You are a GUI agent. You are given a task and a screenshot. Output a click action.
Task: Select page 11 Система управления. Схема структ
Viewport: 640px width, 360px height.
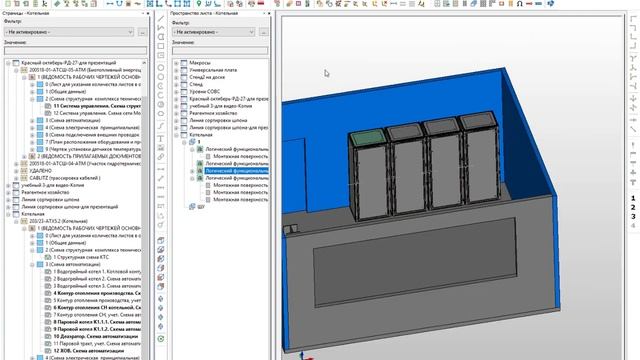(x=97, y=106)
